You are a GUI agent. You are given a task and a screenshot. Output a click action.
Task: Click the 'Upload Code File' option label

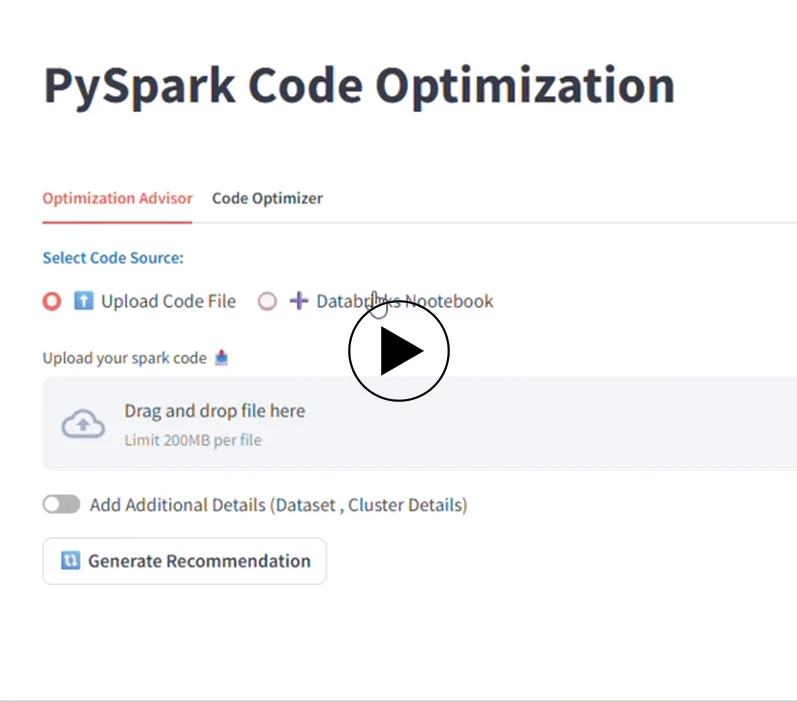coord(168,301)
